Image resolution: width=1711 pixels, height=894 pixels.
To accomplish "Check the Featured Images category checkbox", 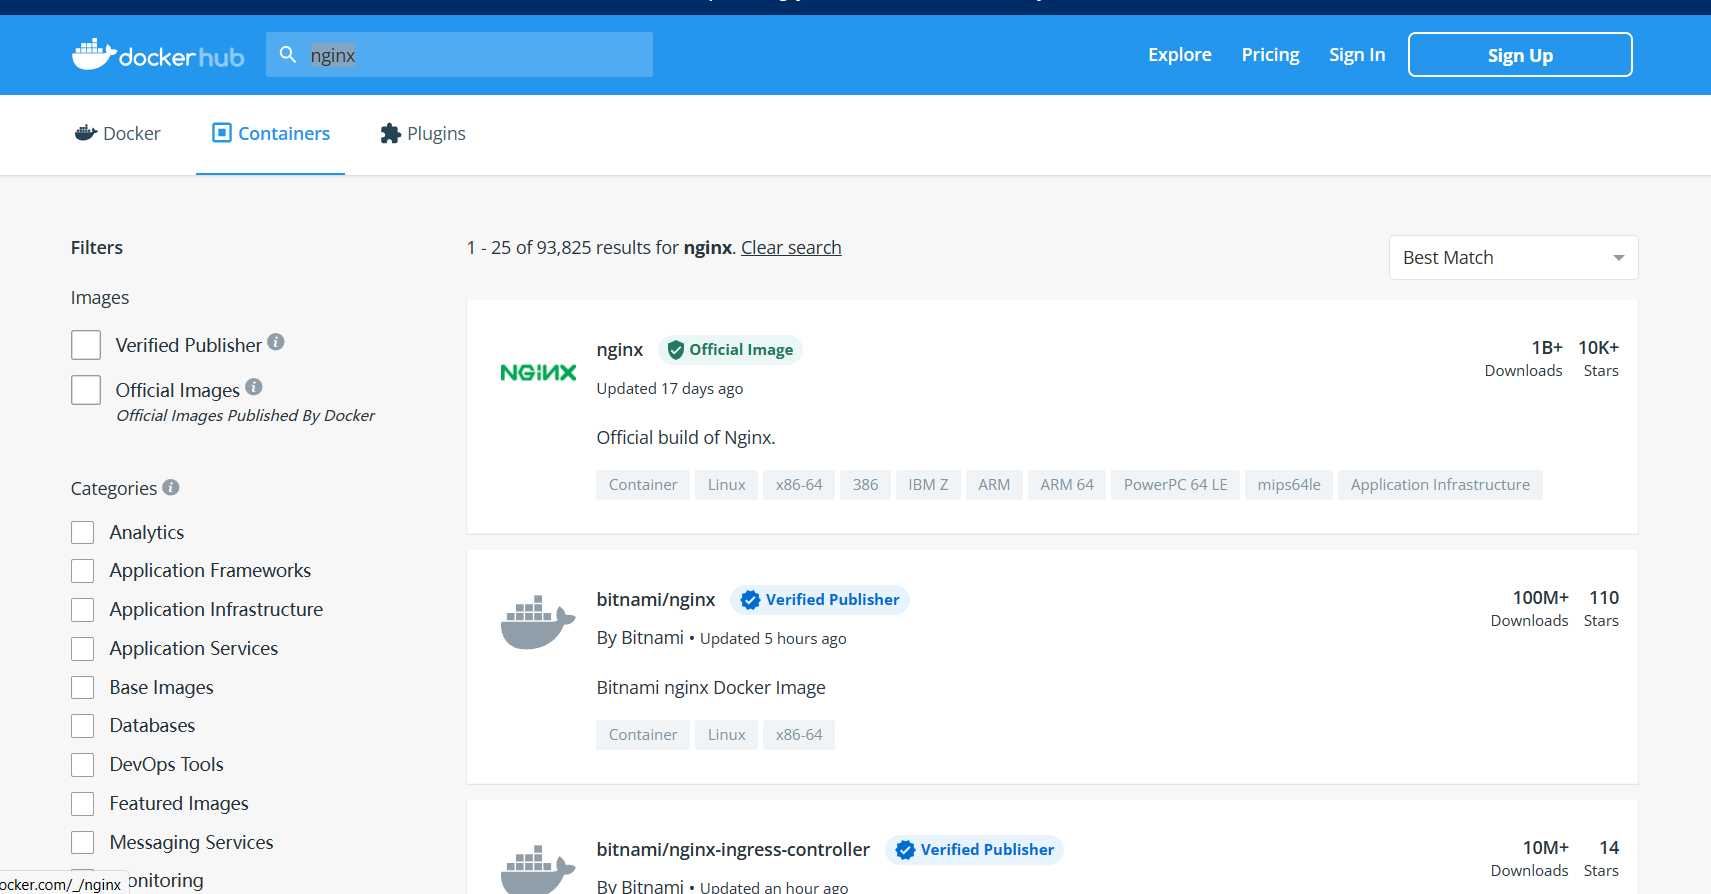I will pyautogui.click(x=83, y=804).
